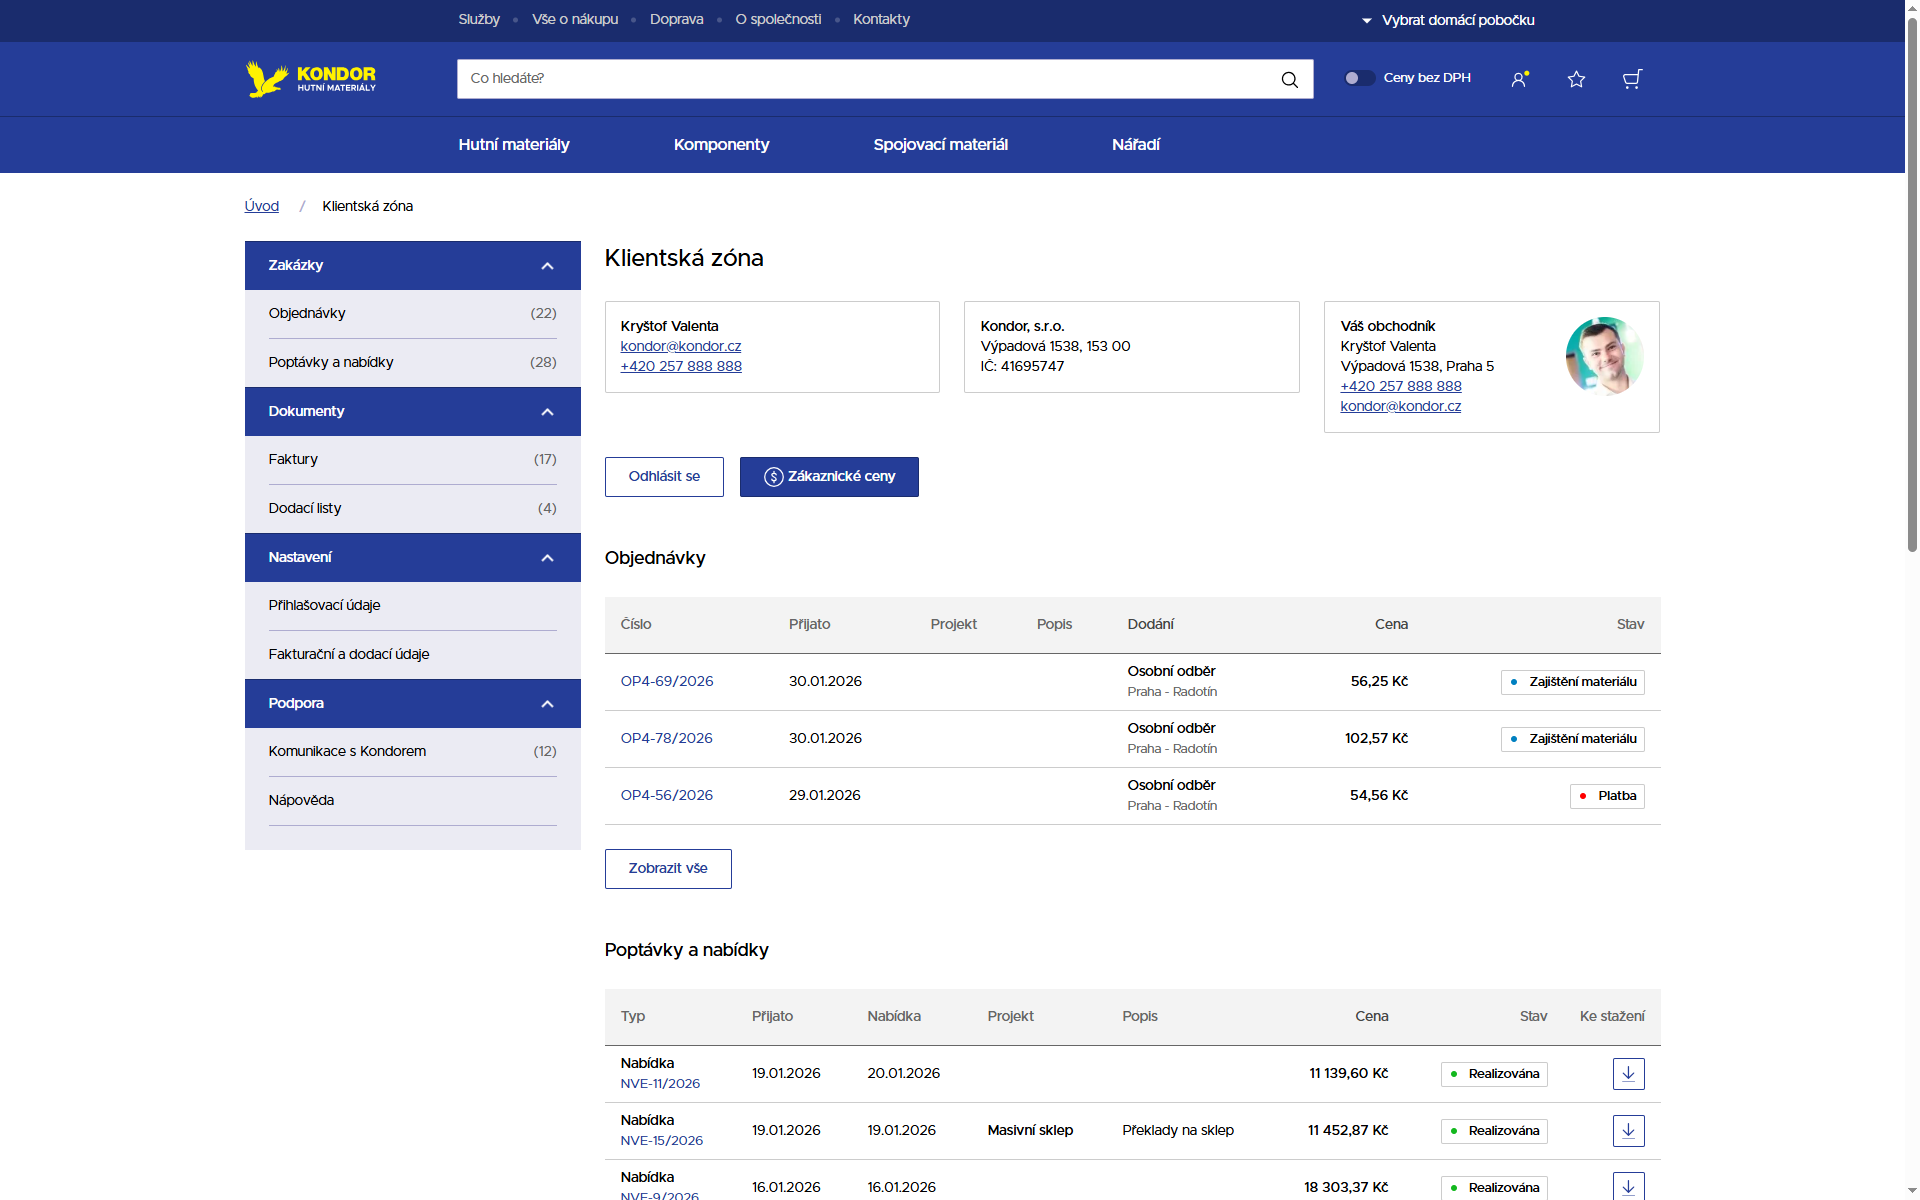Collapse the Dokumenty sidebar section

(547, 412)
